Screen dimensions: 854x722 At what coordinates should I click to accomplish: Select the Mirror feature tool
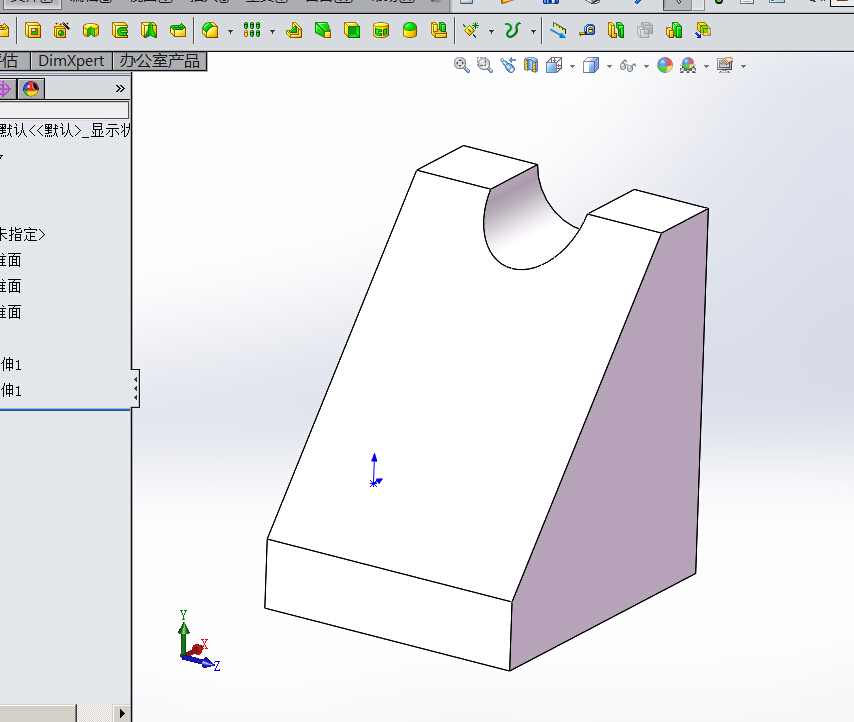click(x=438, y=30)
